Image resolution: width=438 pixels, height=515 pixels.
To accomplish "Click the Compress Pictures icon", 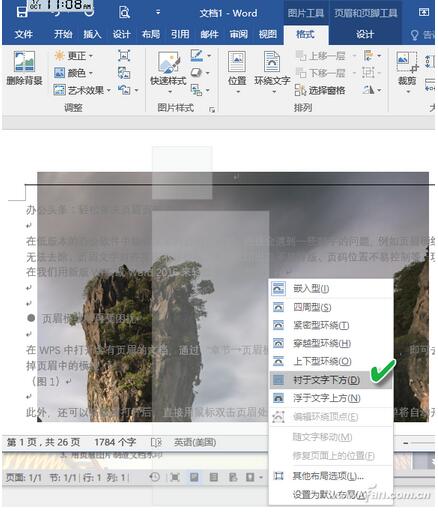I will 124,56.
